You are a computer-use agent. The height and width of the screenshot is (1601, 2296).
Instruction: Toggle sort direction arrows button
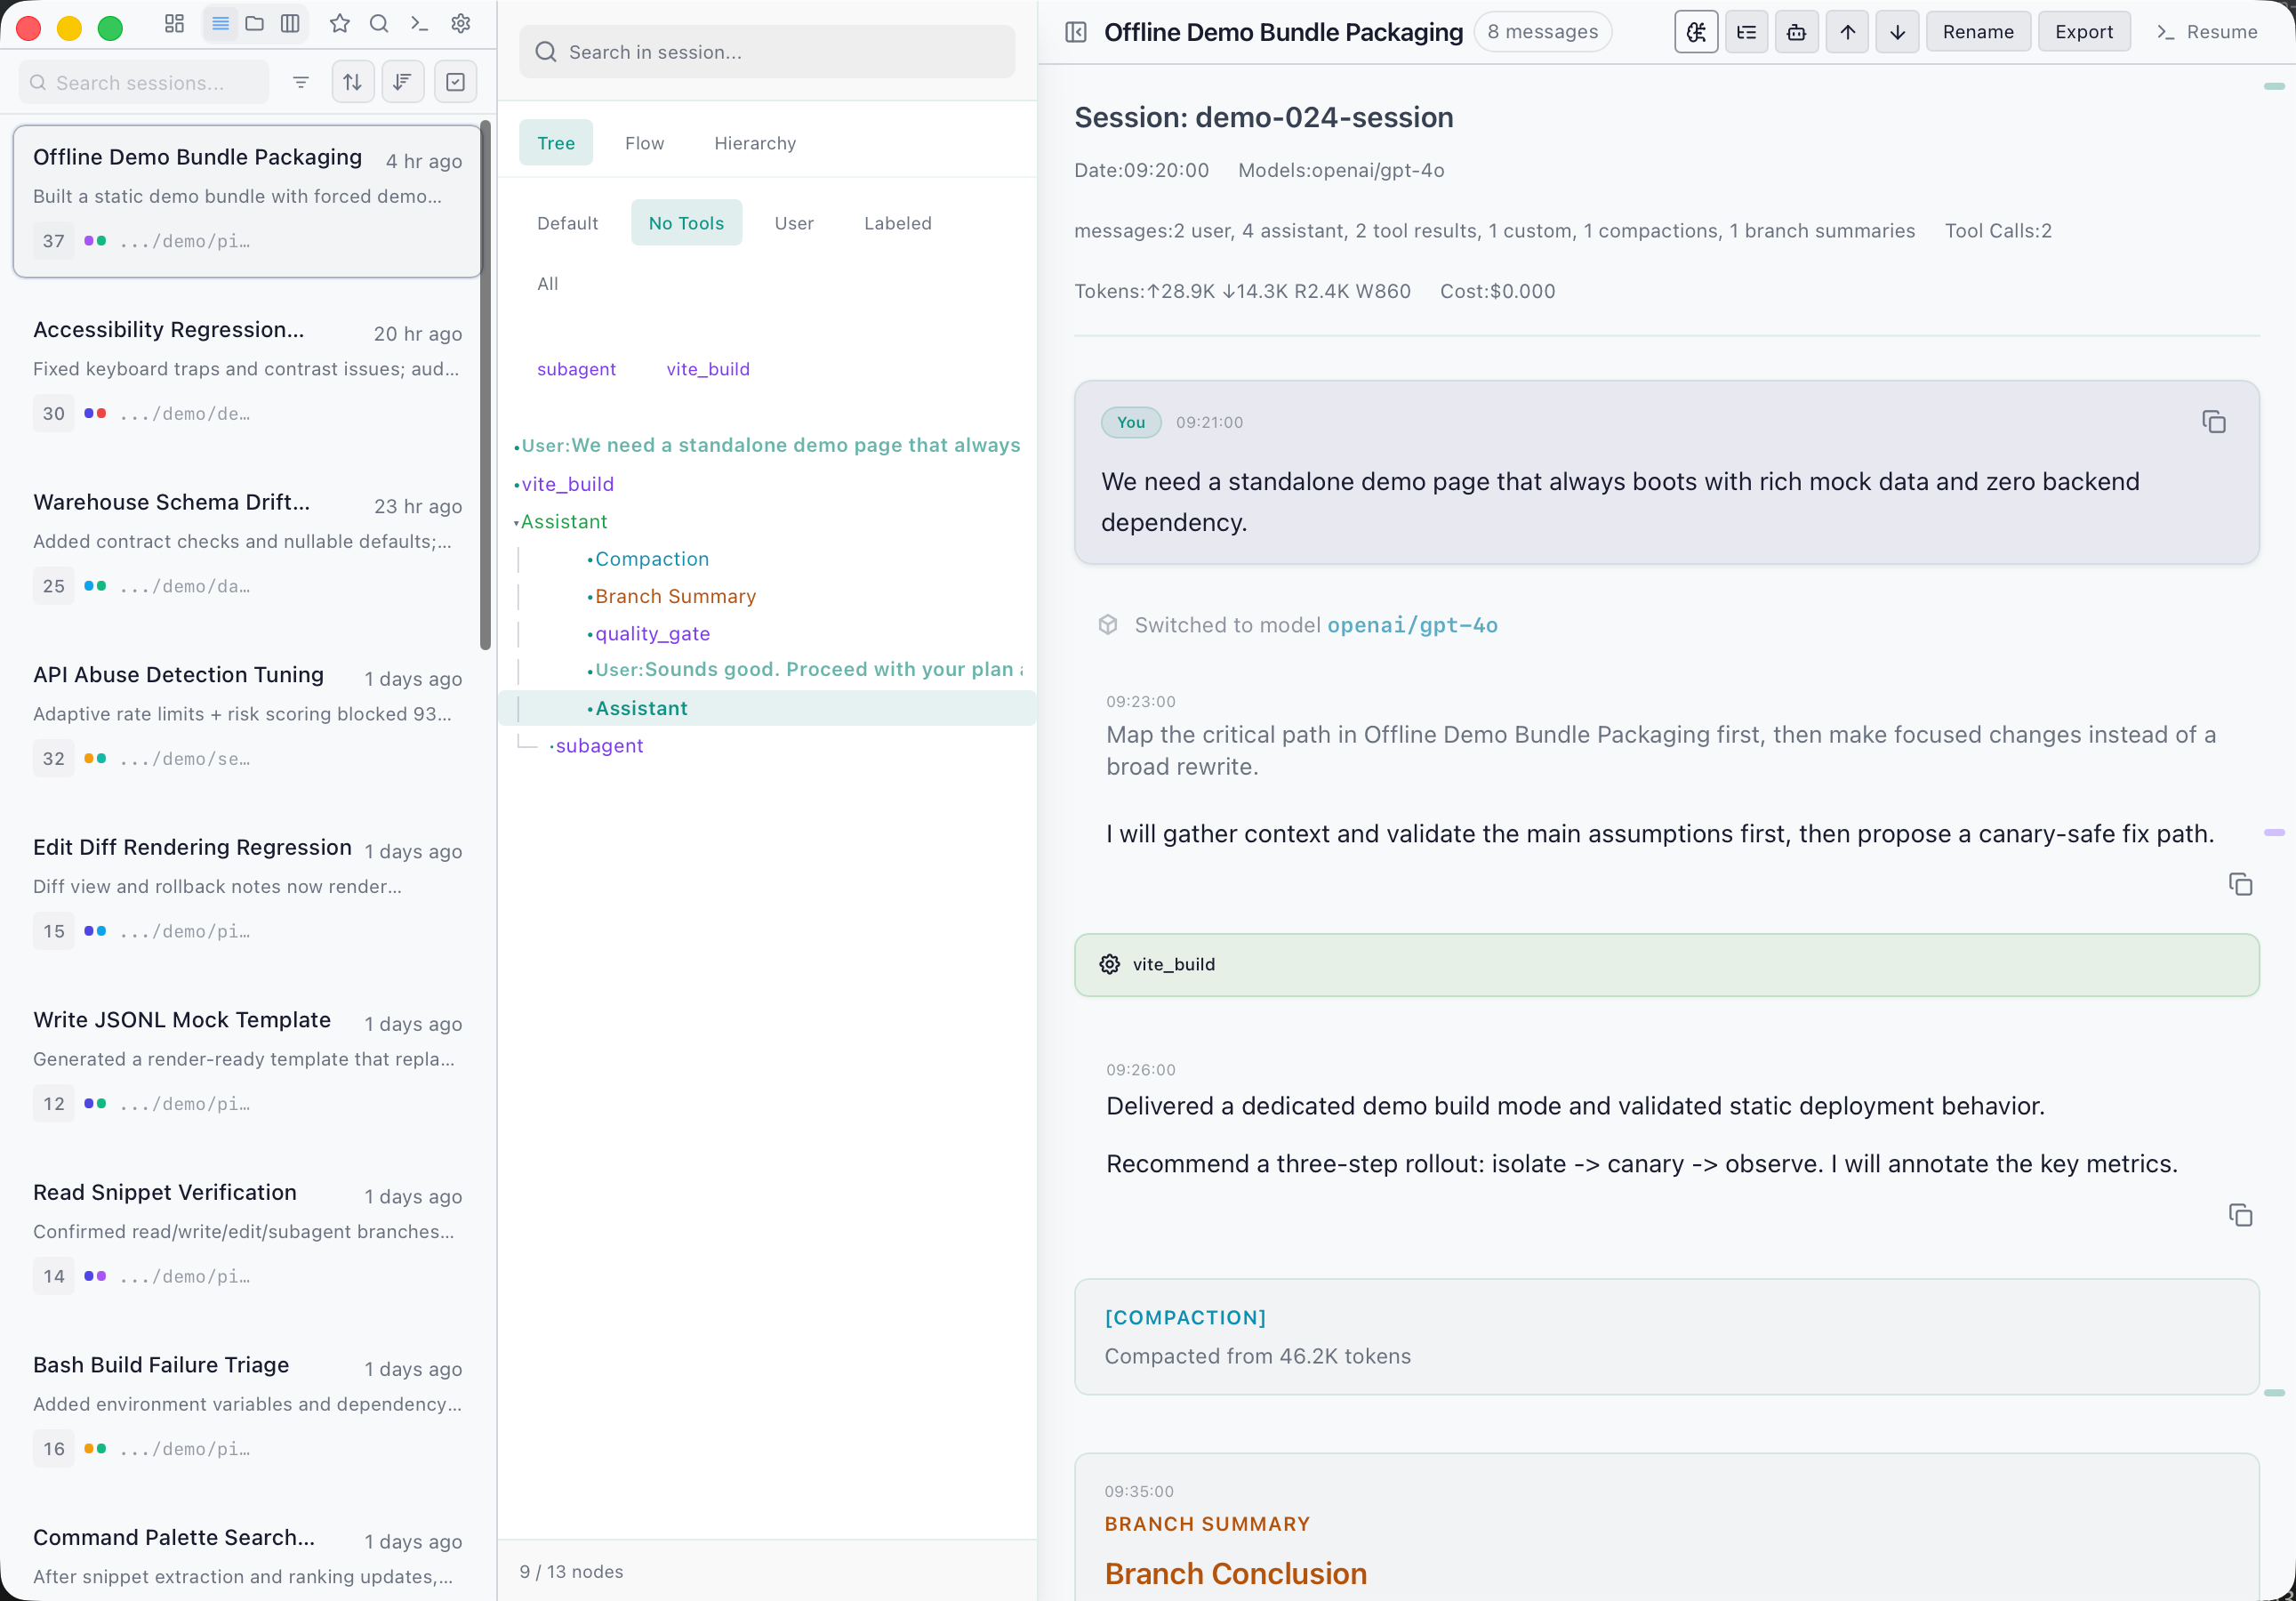click(352, 82)
